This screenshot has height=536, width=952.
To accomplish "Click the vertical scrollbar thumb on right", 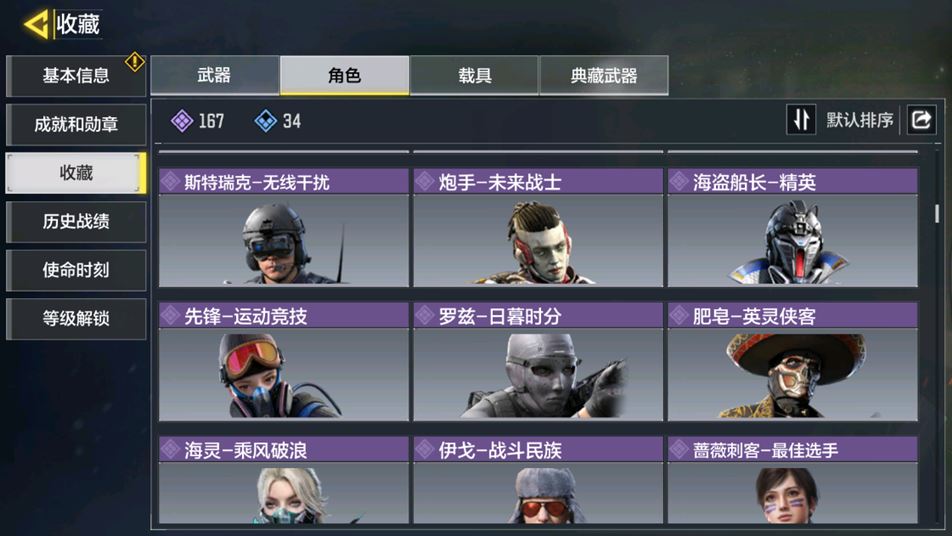I will pyautogui.click(x=937, y=213).
